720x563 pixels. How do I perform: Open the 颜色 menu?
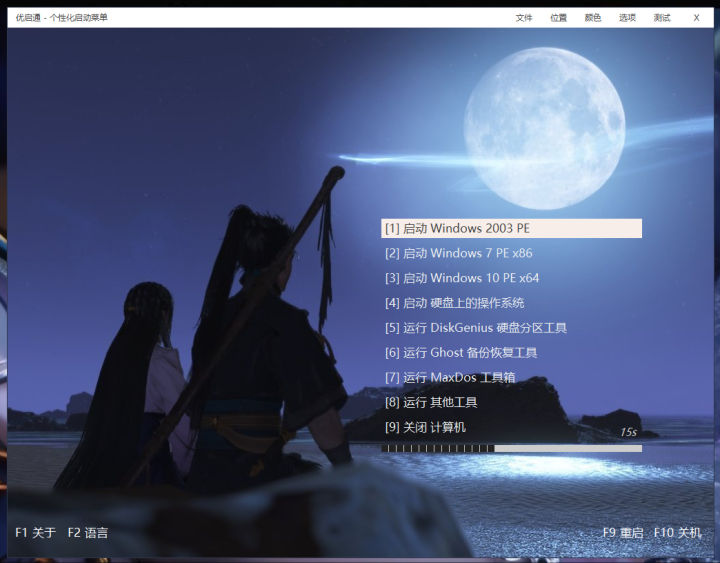tap(593, 18)
